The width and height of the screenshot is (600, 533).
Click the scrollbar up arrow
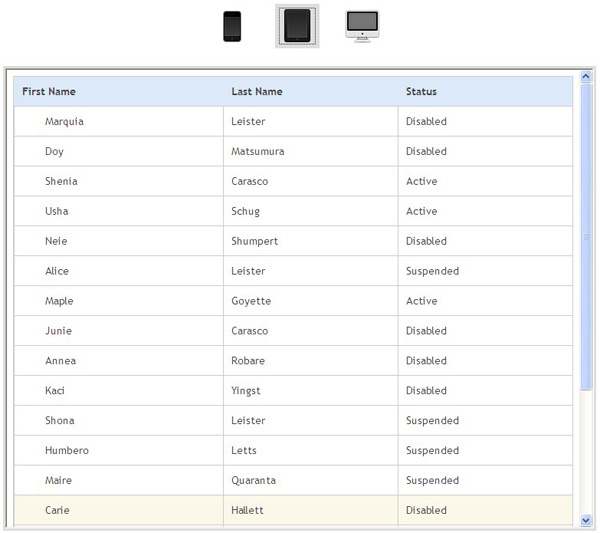(x=586, y=78)
